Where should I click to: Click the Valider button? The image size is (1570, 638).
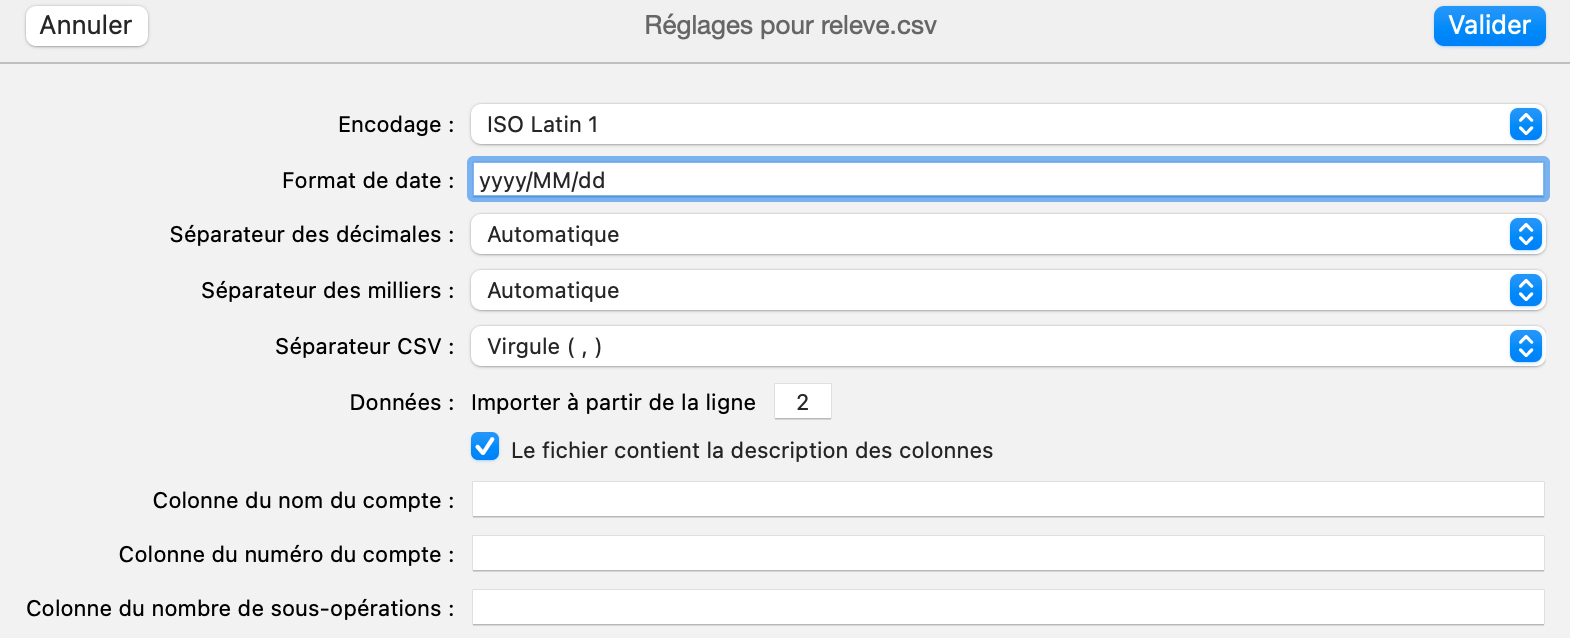1489,26
